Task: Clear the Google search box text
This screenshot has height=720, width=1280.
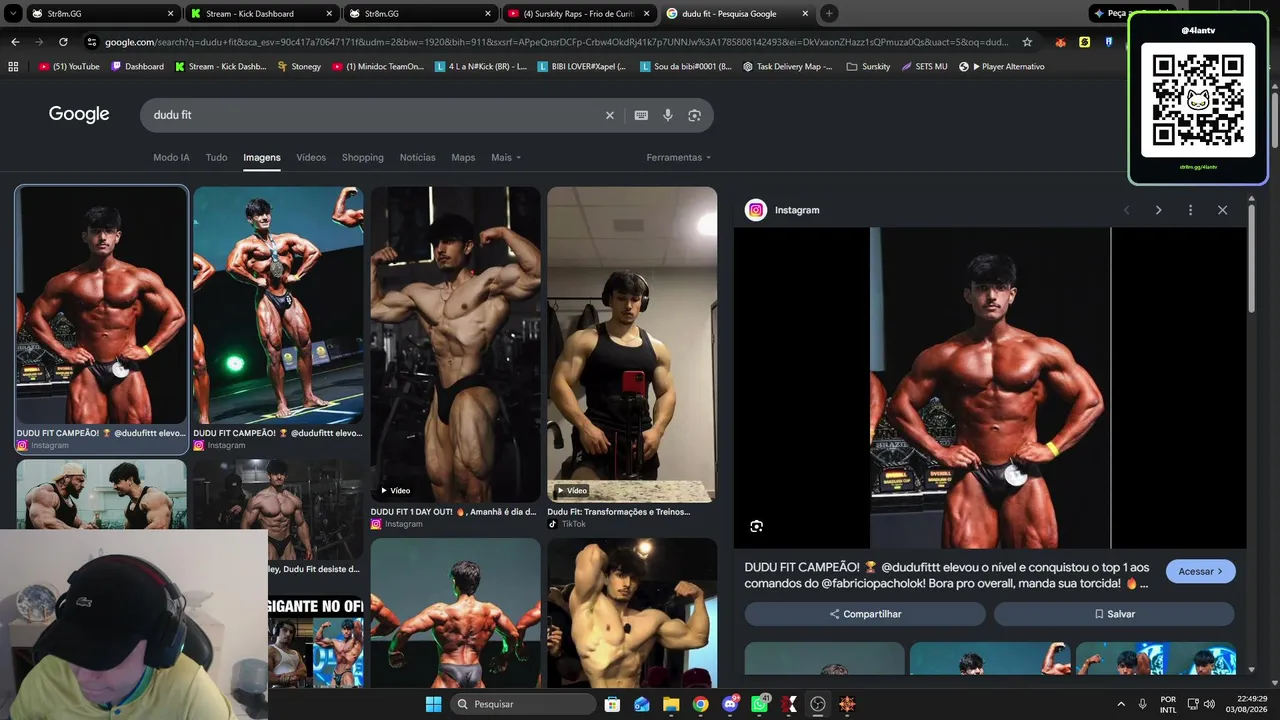Action: coord(610,115)
